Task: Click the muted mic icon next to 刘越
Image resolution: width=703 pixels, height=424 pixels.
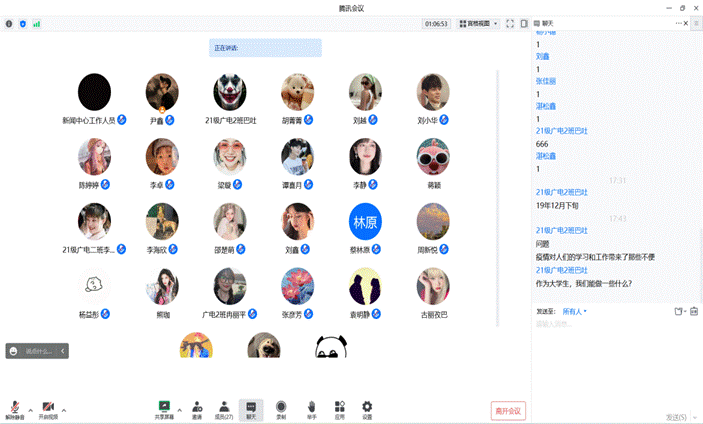Action: pyautogui.click(x=373, y=120)
